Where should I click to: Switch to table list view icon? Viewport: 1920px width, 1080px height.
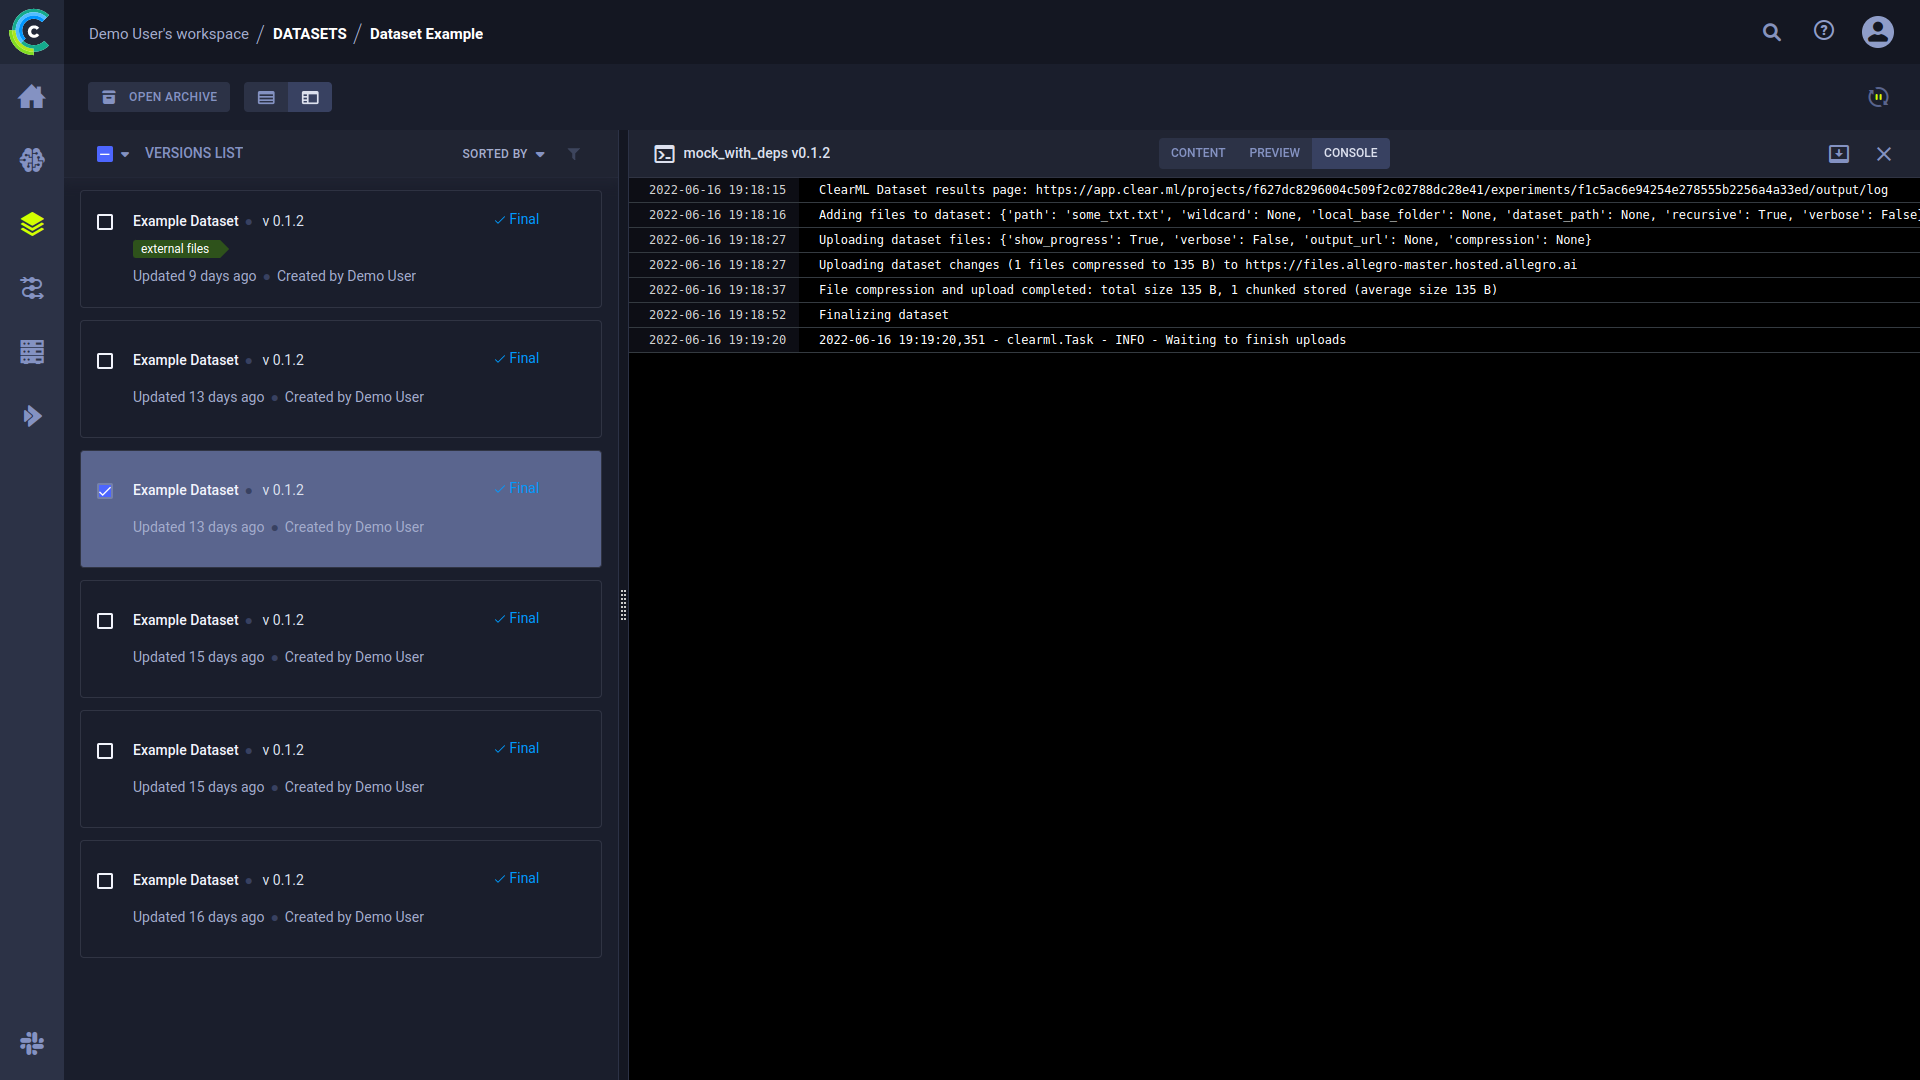tap(266, 97)
